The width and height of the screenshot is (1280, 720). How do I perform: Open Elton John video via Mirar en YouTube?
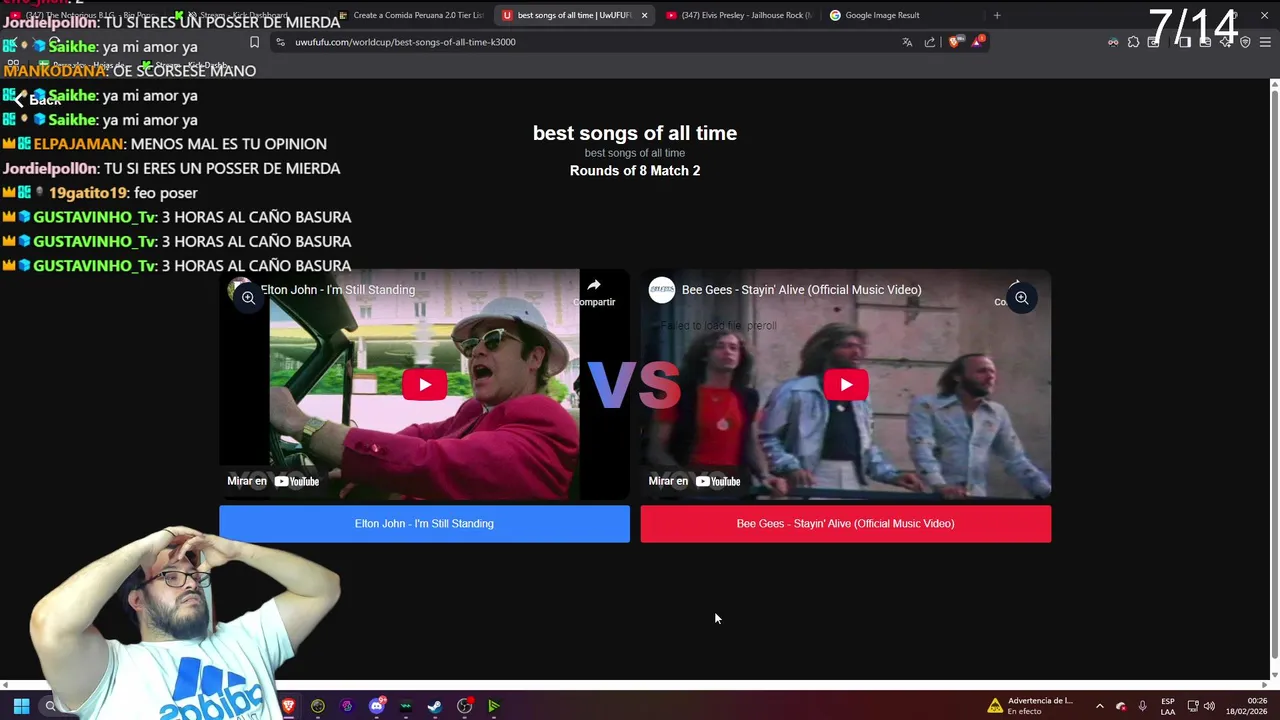click(x=273, y=481)
